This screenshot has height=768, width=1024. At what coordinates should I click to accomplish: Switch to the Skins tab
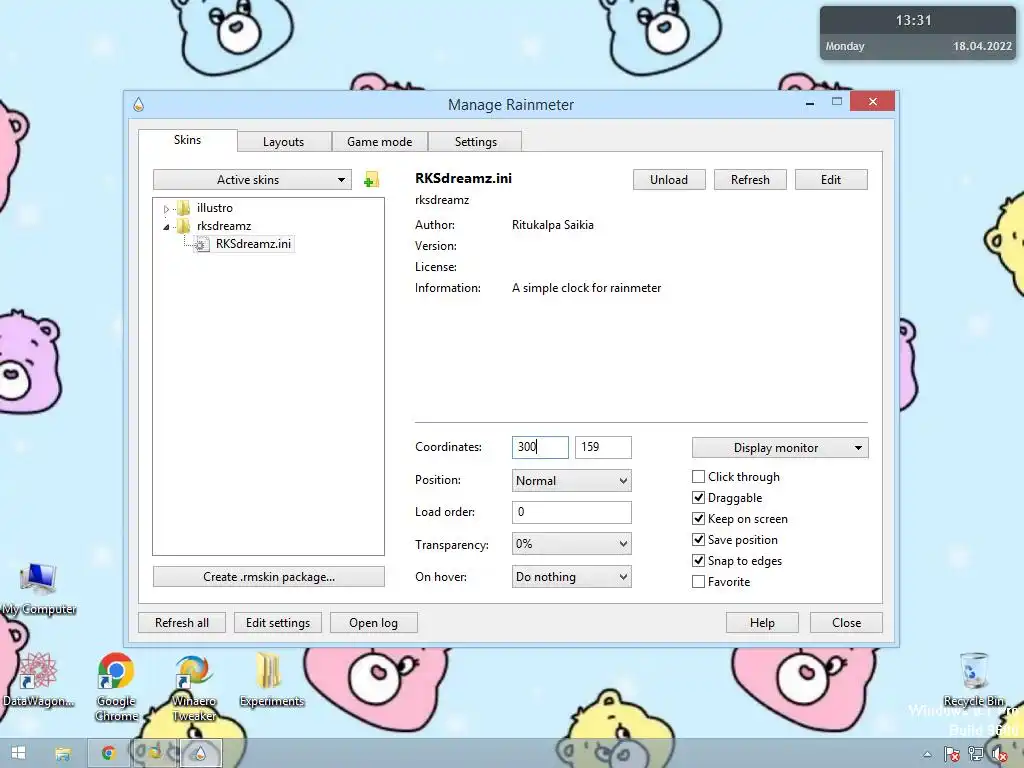click(x=187, y=140)
